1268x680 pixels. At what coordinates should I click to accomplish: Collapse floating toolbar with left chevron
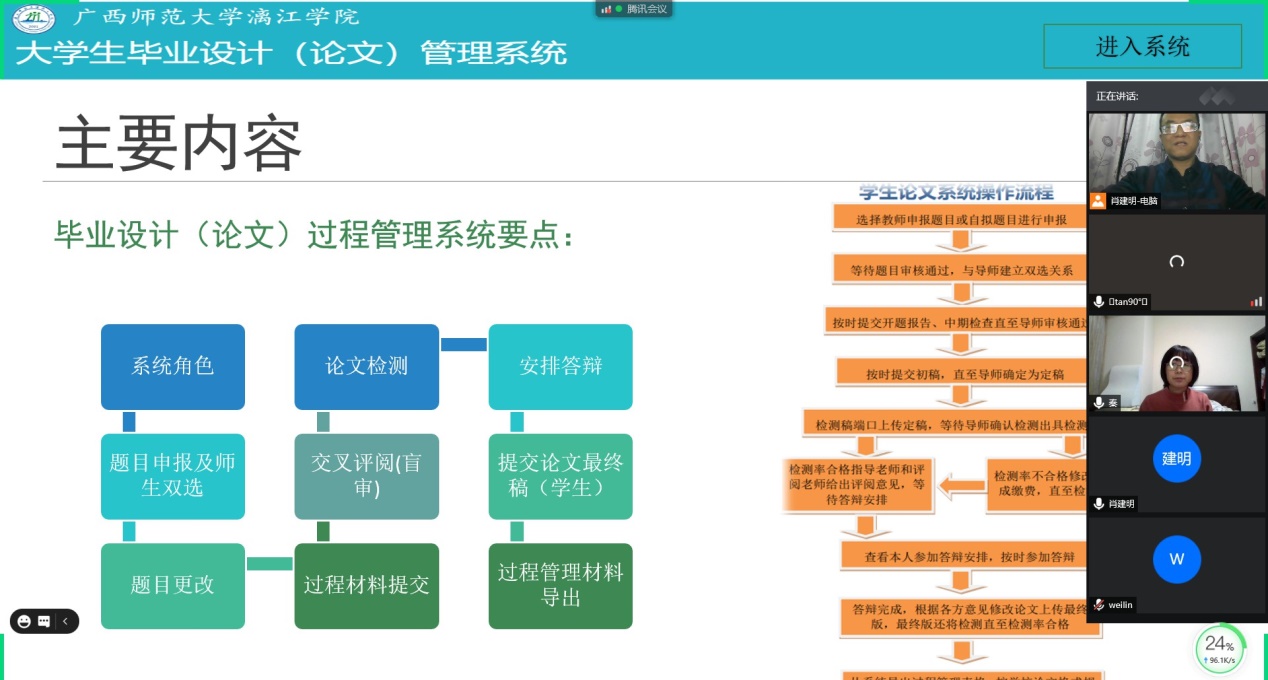(65, 621)
